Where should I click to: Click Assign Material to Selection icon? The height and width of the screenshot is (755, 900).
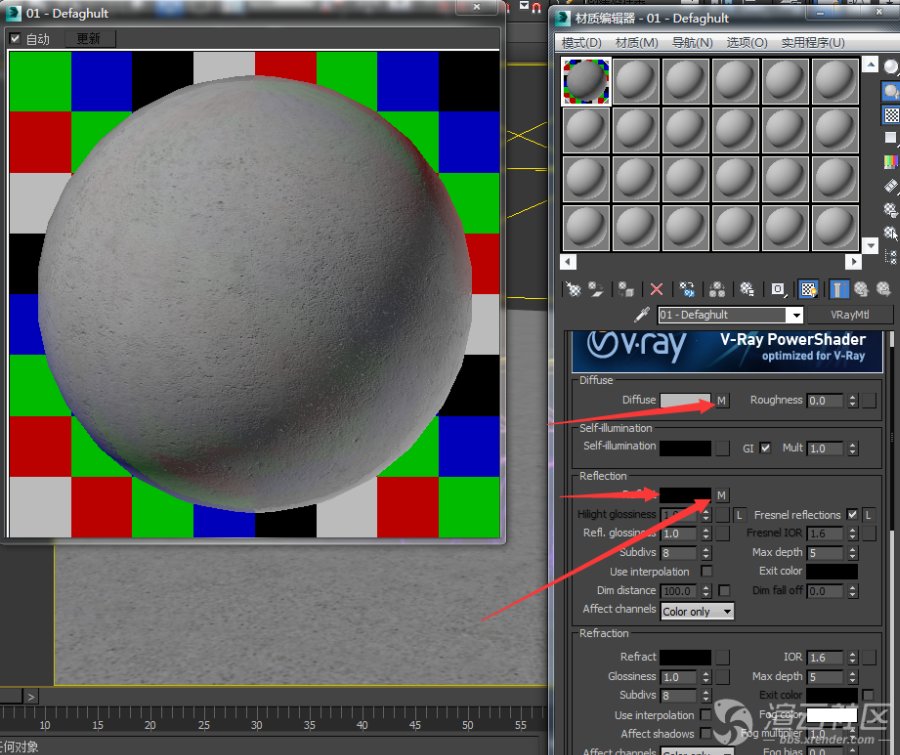click(x=626, y=289)
